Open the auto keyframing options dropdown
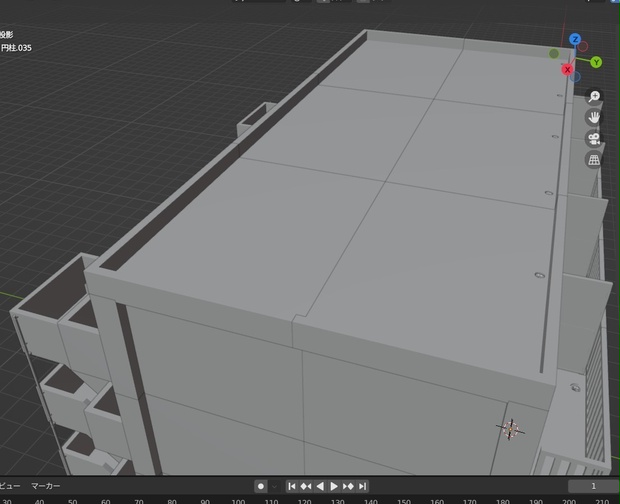Screen dimensions: 620x504 coord(274,486)
